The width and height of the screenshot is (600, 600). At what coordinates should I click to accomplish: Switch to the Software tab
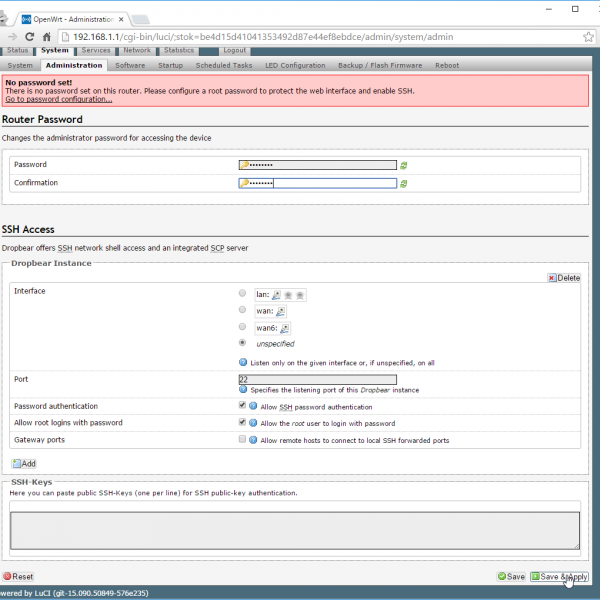(x=130, y=65)
